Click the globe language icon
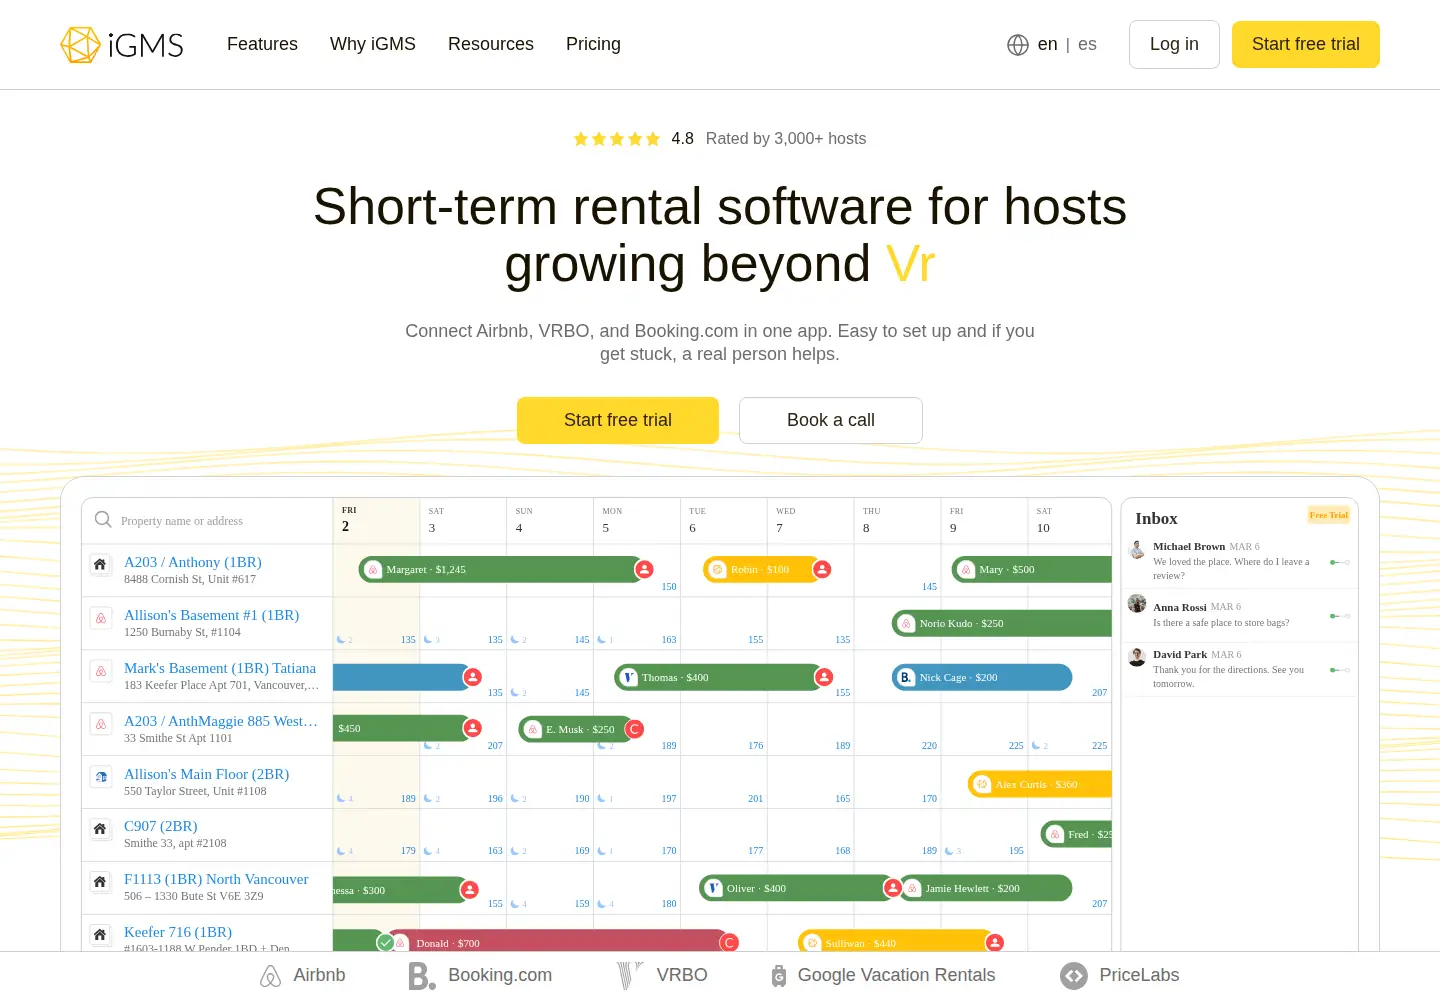 tap(1018, 45)
